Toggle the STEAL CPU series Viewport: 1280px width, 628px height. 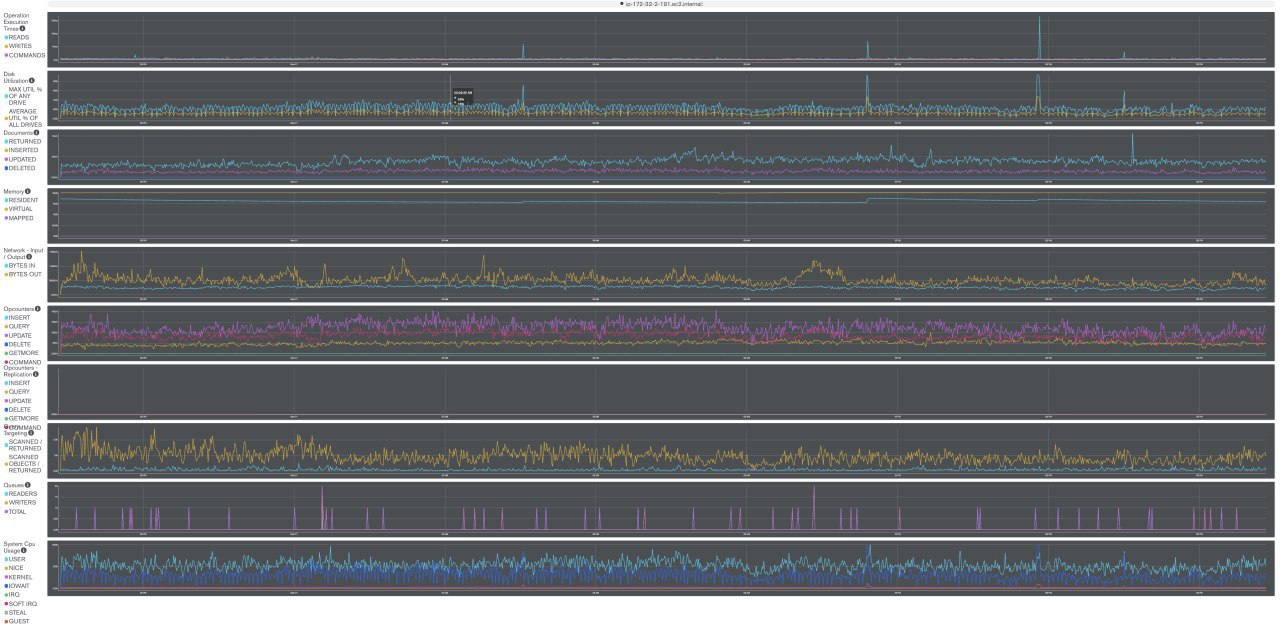click(x=17, y=613)
